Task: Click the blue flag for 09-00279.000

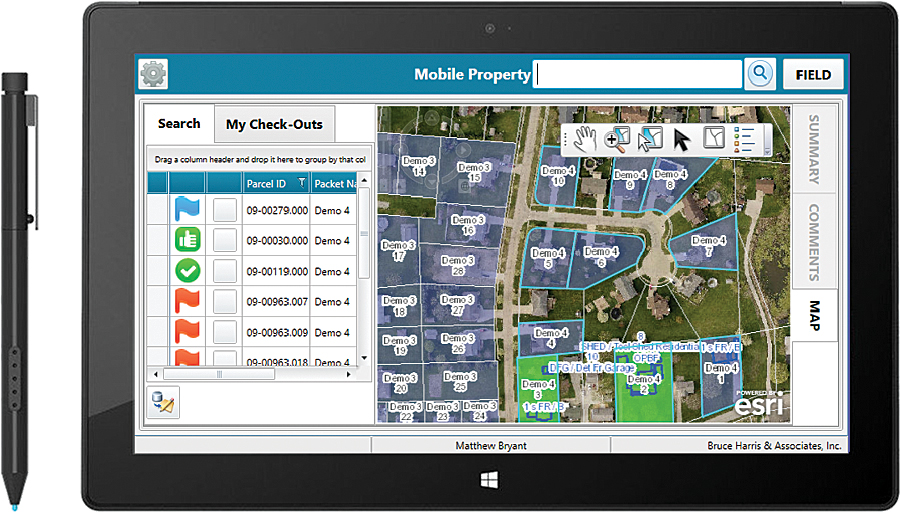Action: (187, 210)
